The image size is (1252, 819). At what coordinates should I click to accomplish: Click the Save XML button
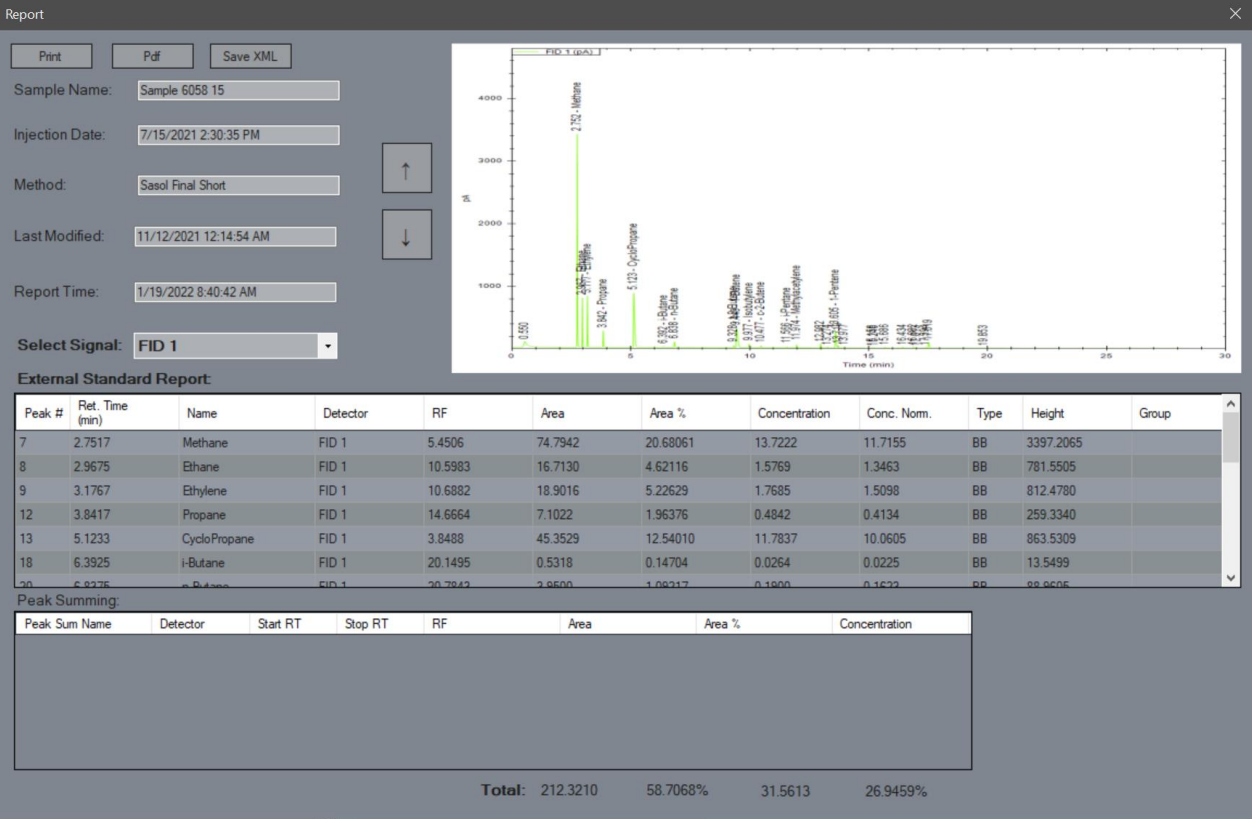(250, 57)
